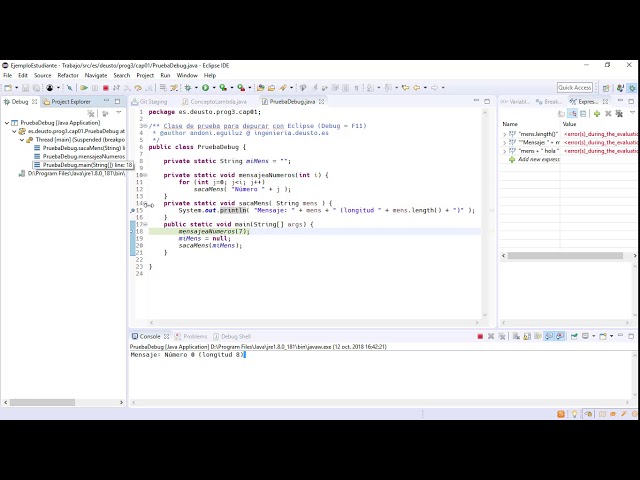640x480 pixels.
Task: Open the Window menu
Action: click(187, 76)
